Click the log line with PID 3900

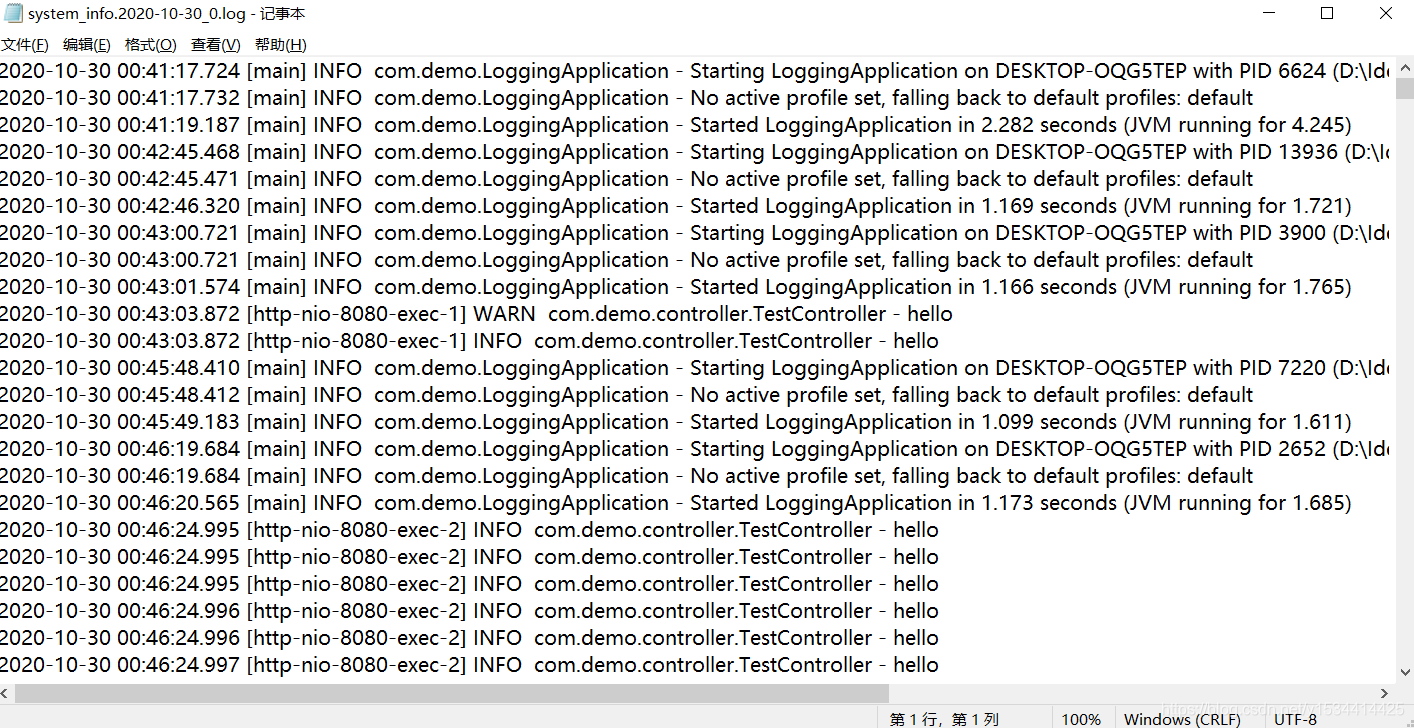695,233
